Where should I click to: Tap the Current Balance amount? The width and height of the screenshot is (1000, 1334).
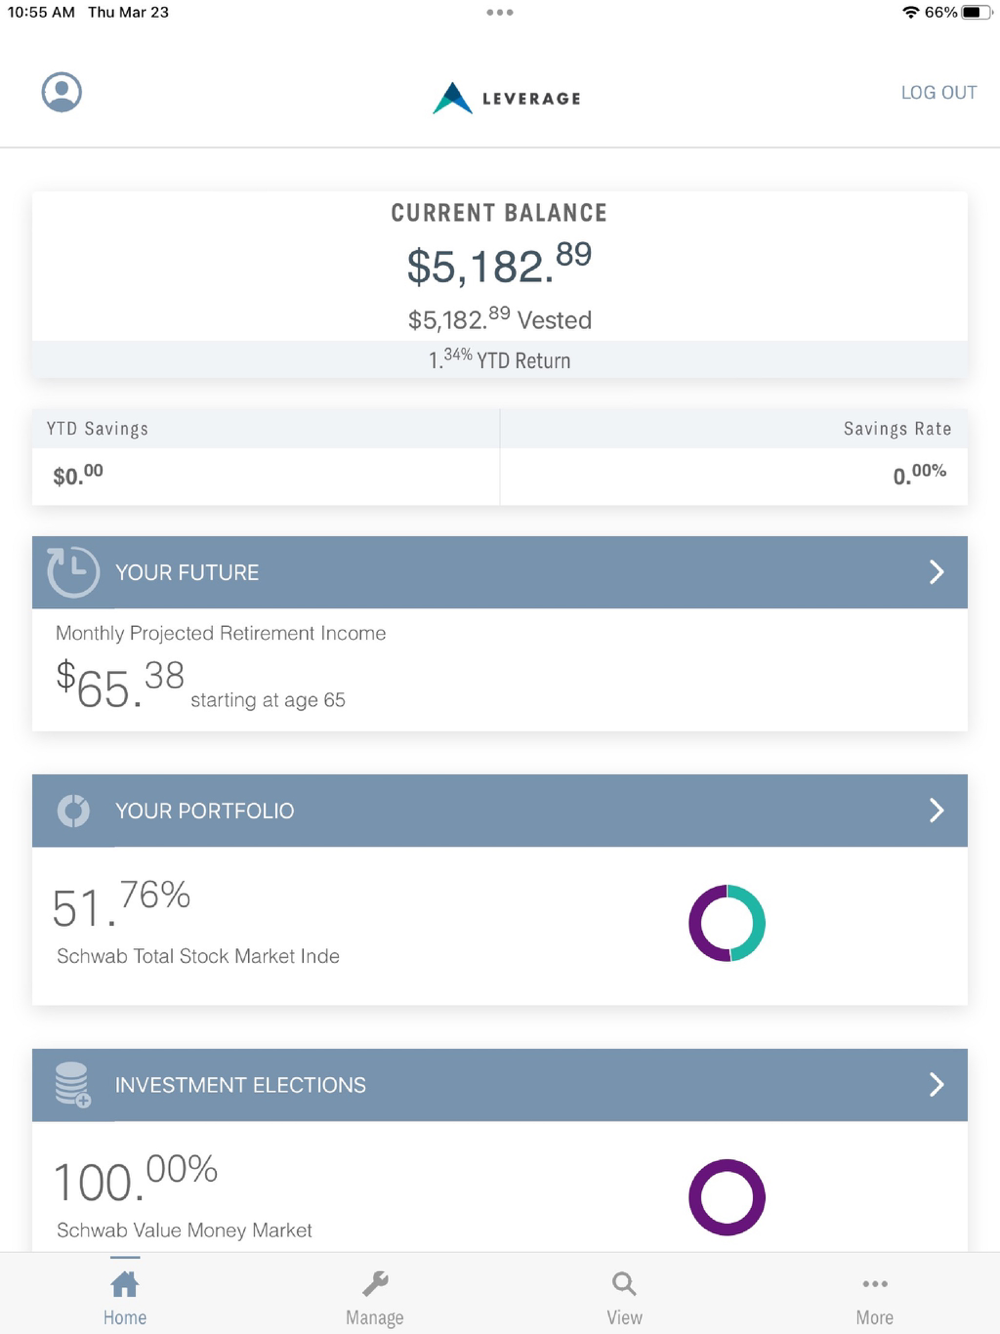tap(499, 265)
